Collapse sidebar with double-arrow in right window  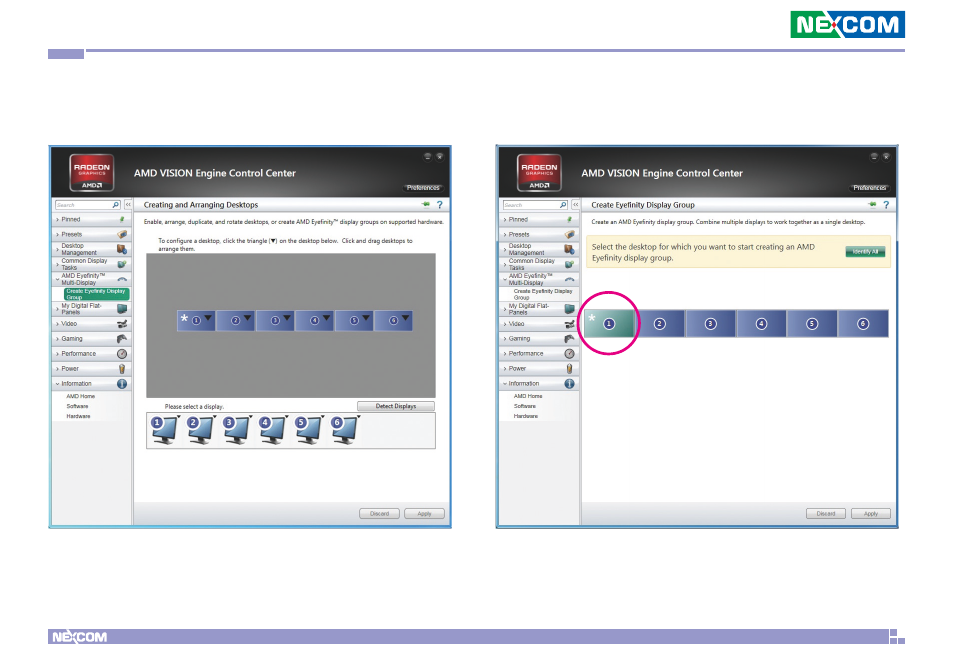click(576, 205)
